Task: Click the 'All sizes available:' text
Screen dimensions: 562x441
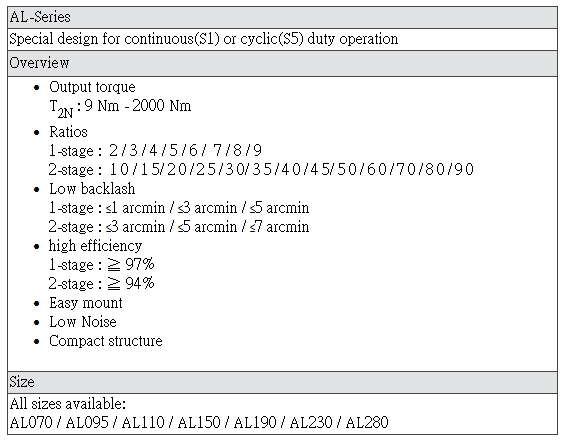Action: point(68,404)
